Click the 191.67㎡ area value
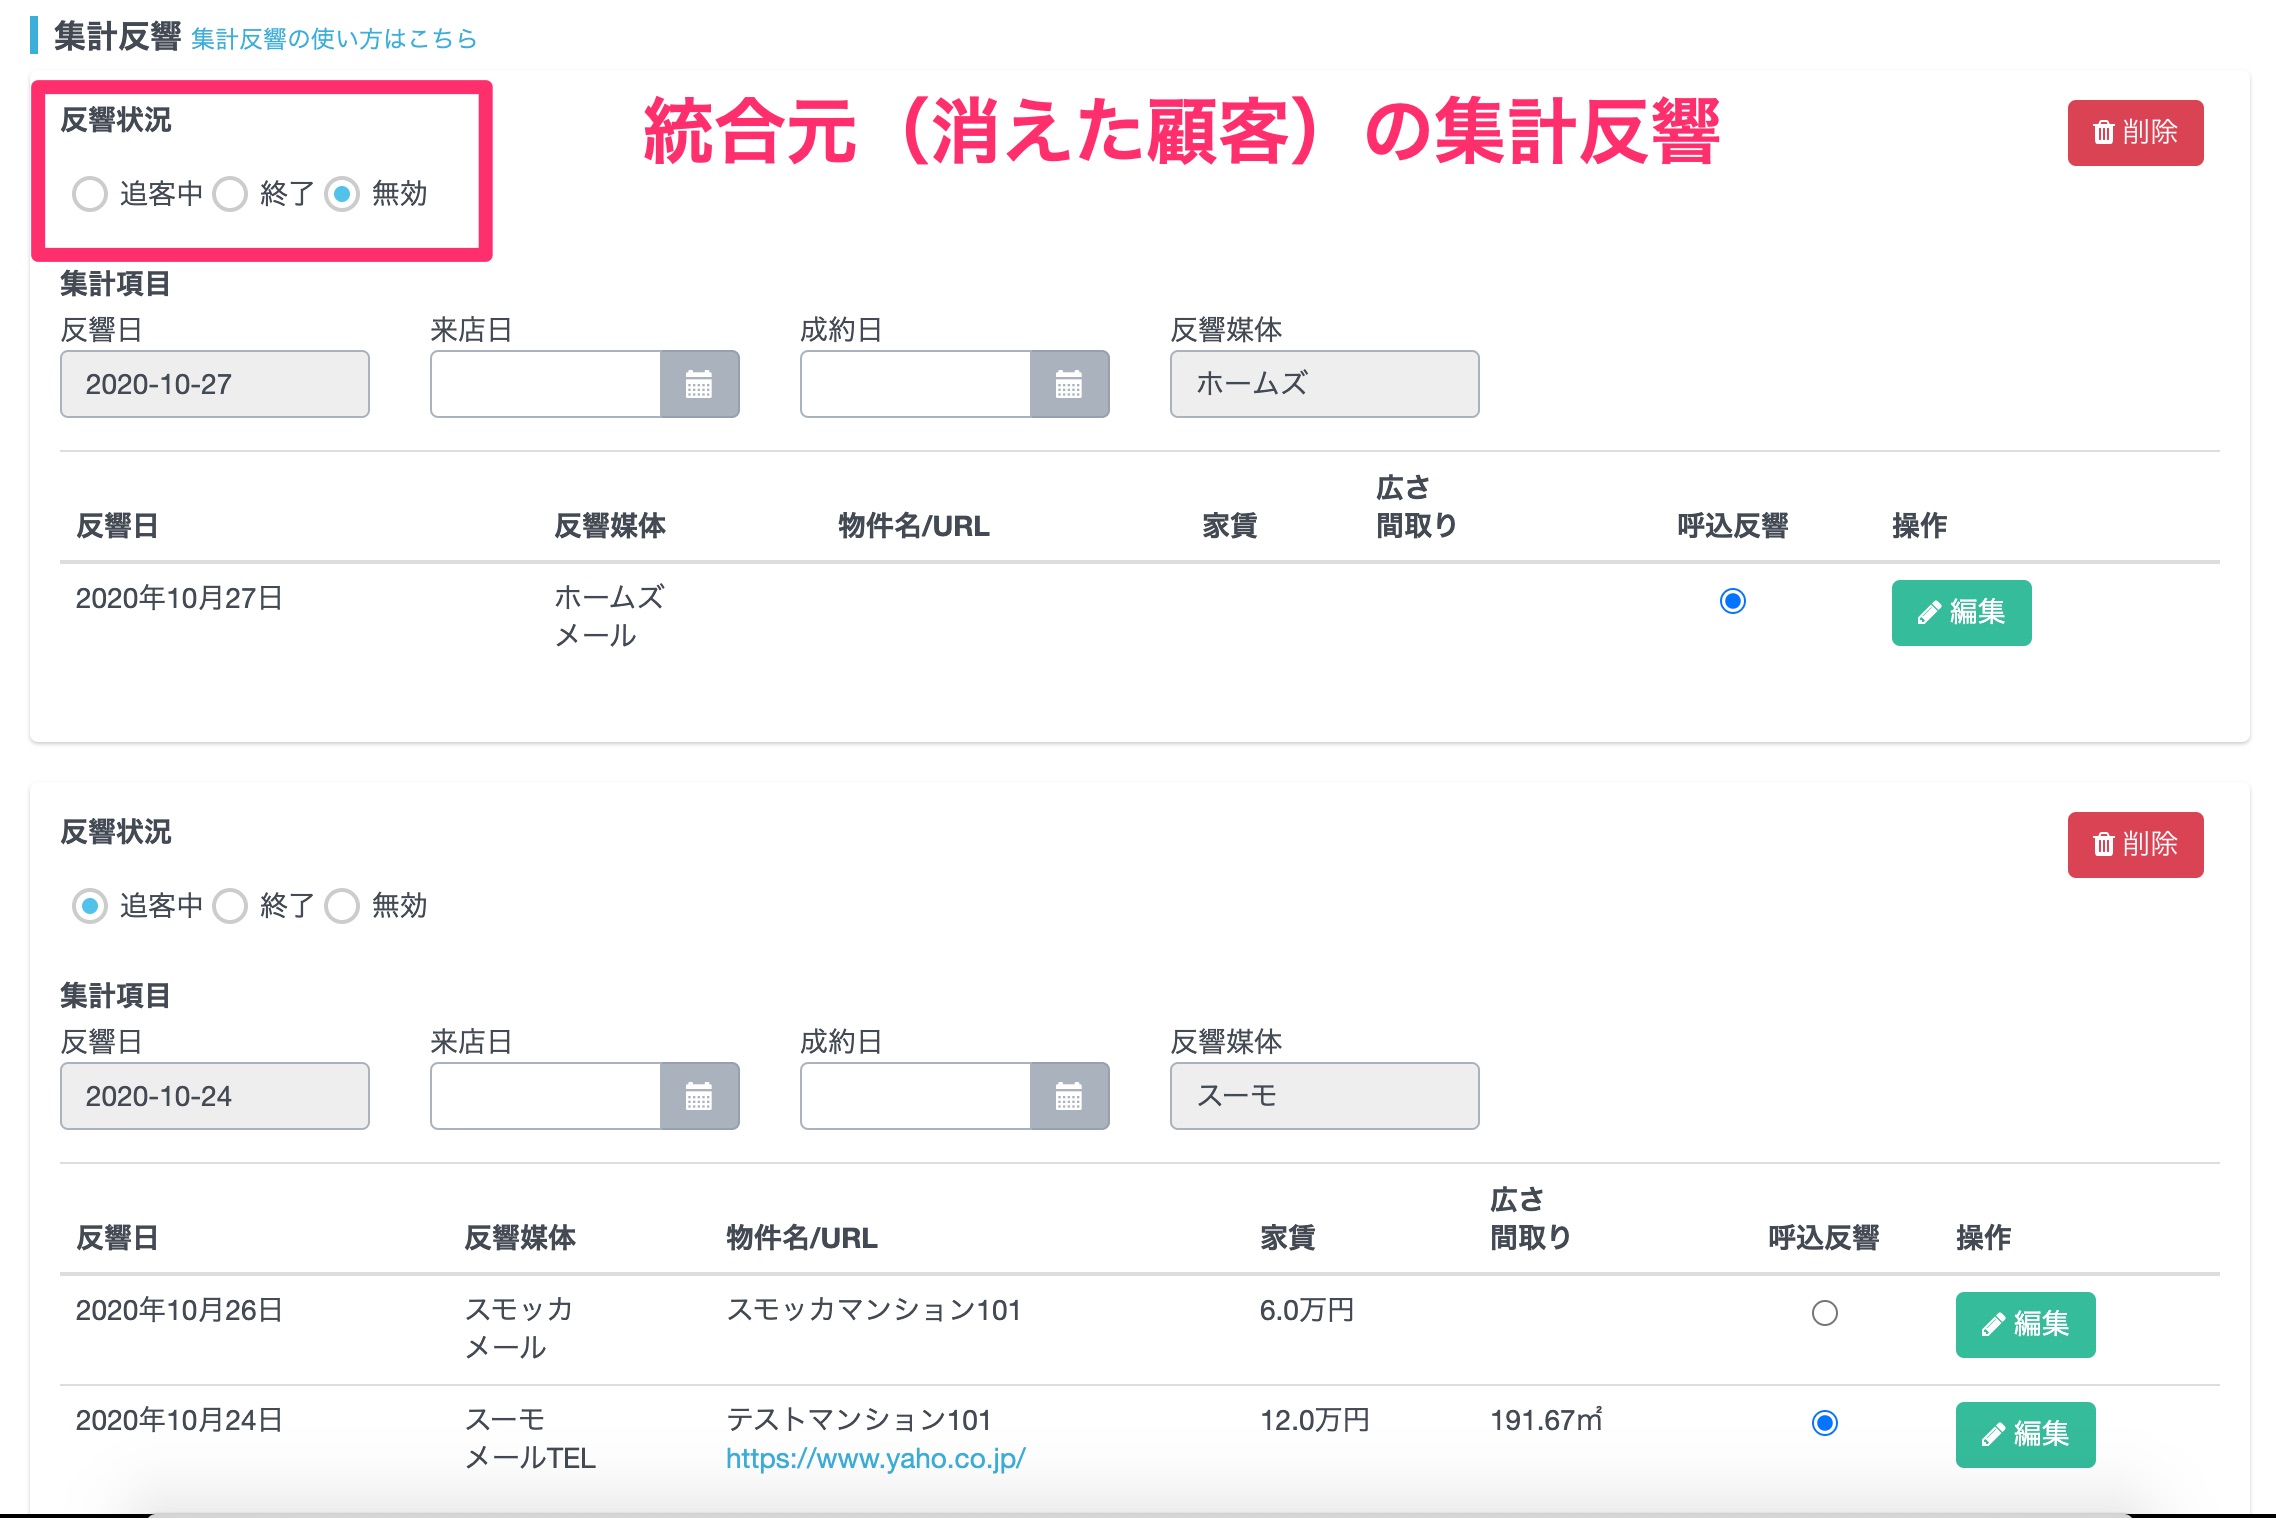 tap(1546, 1420)
